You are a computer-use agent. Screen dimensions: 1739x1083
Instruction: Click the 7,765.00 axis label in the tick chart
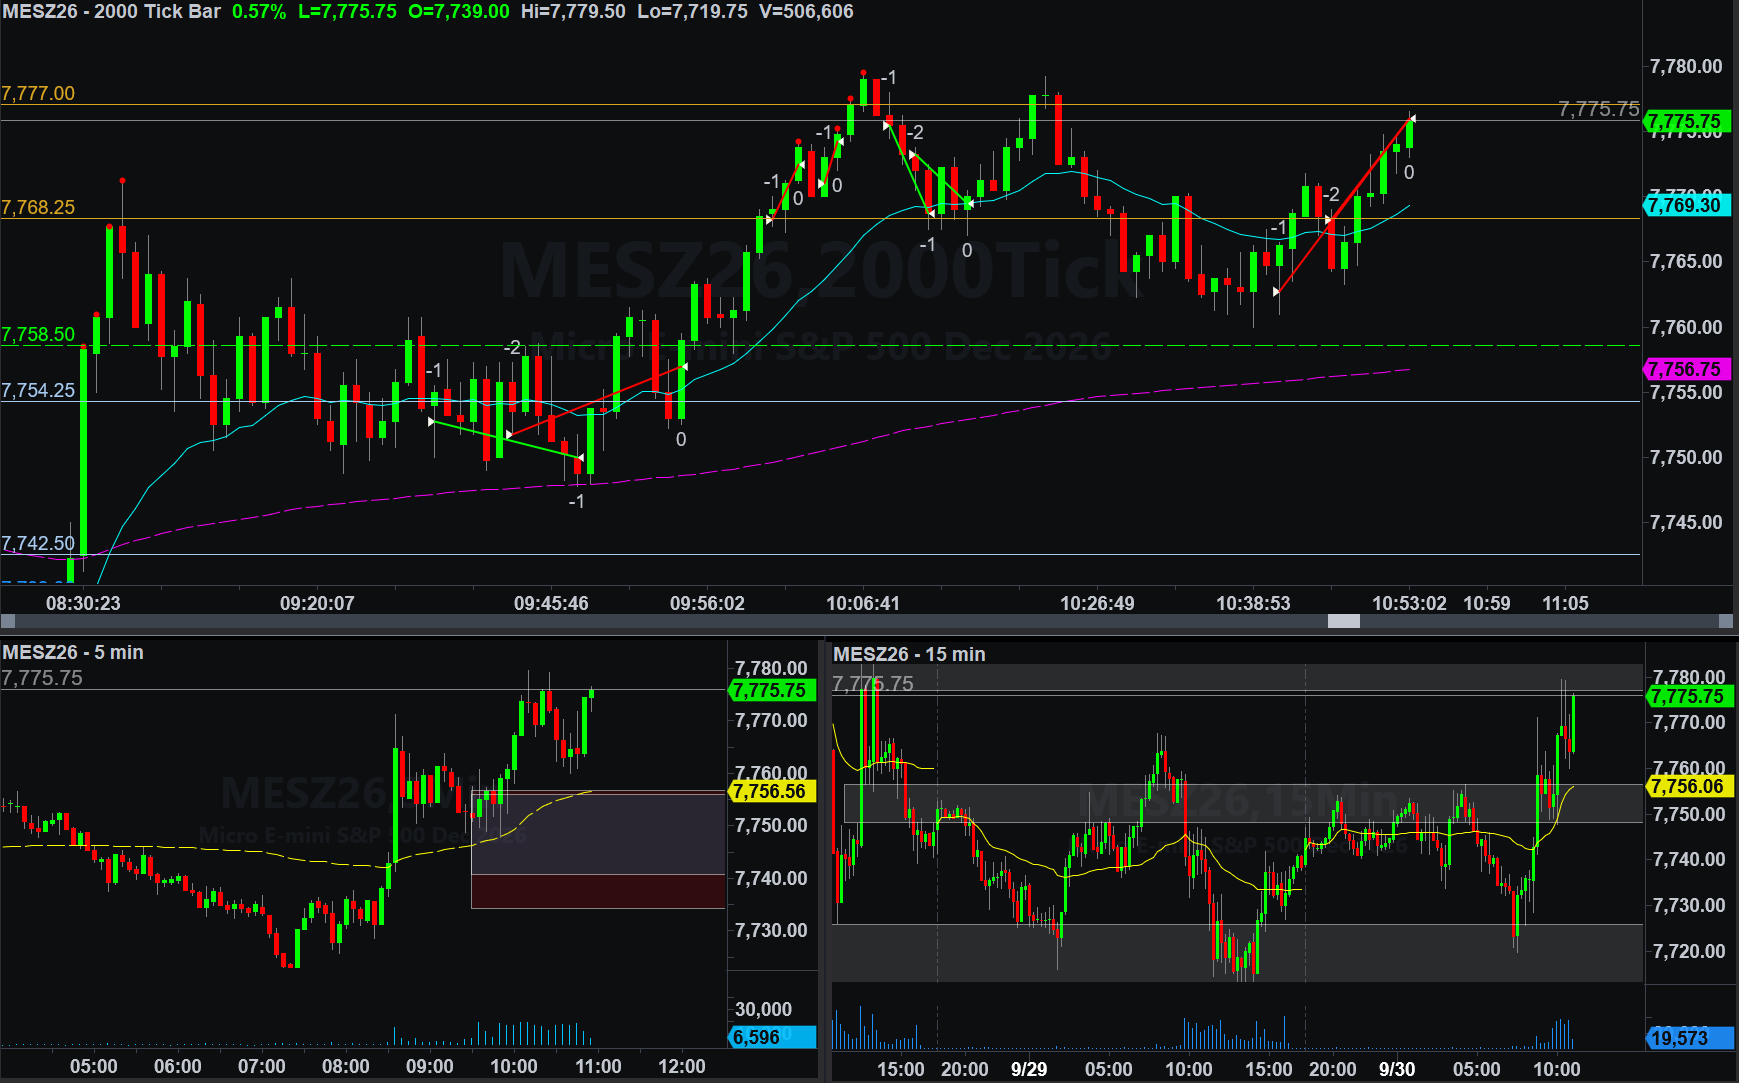[x=1686, y=261]
